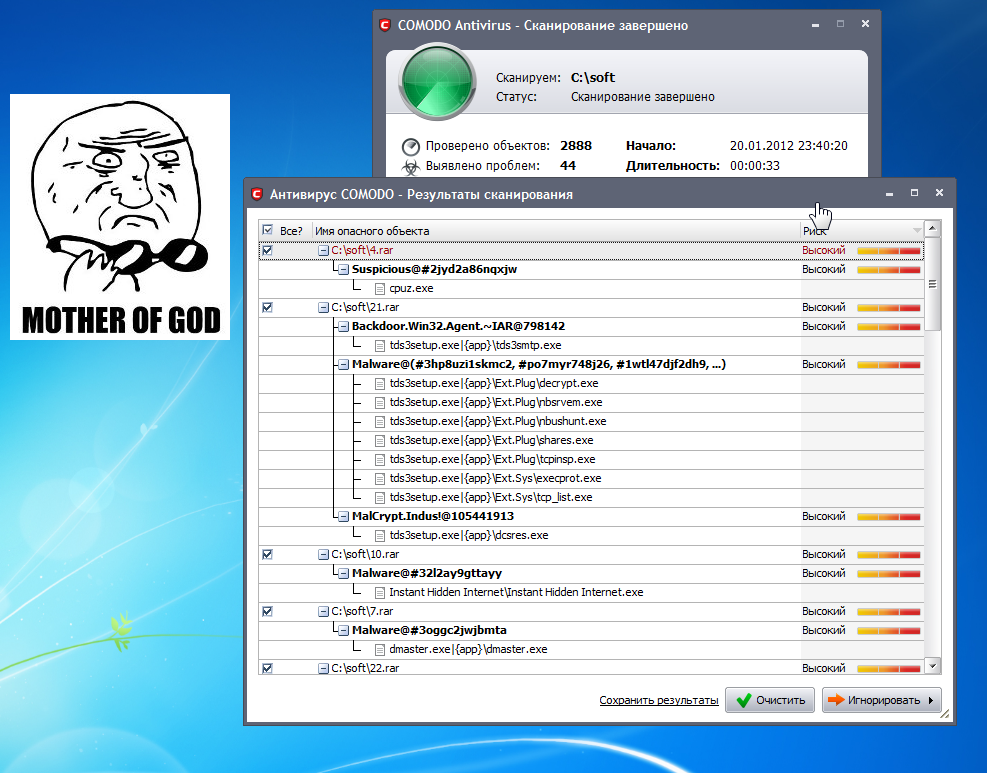Click the dcsres.exe file icon

coord(380,536)
